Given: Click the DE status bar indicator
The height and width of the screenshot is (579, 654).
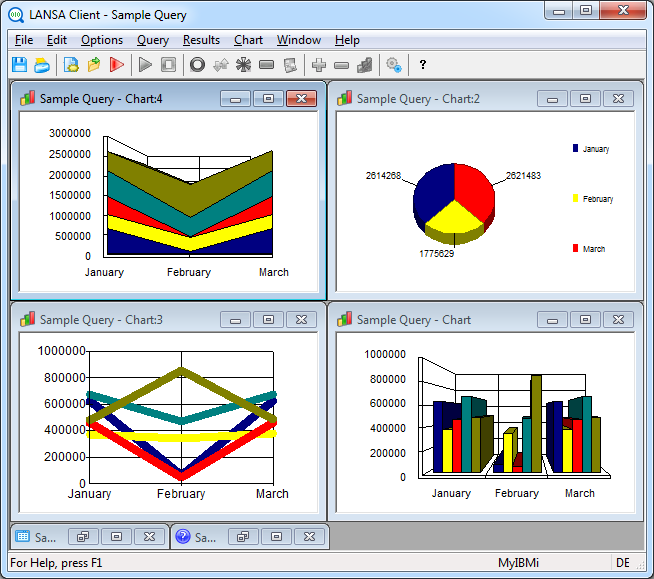Looking at the screenshot, I should coord(623,563).
